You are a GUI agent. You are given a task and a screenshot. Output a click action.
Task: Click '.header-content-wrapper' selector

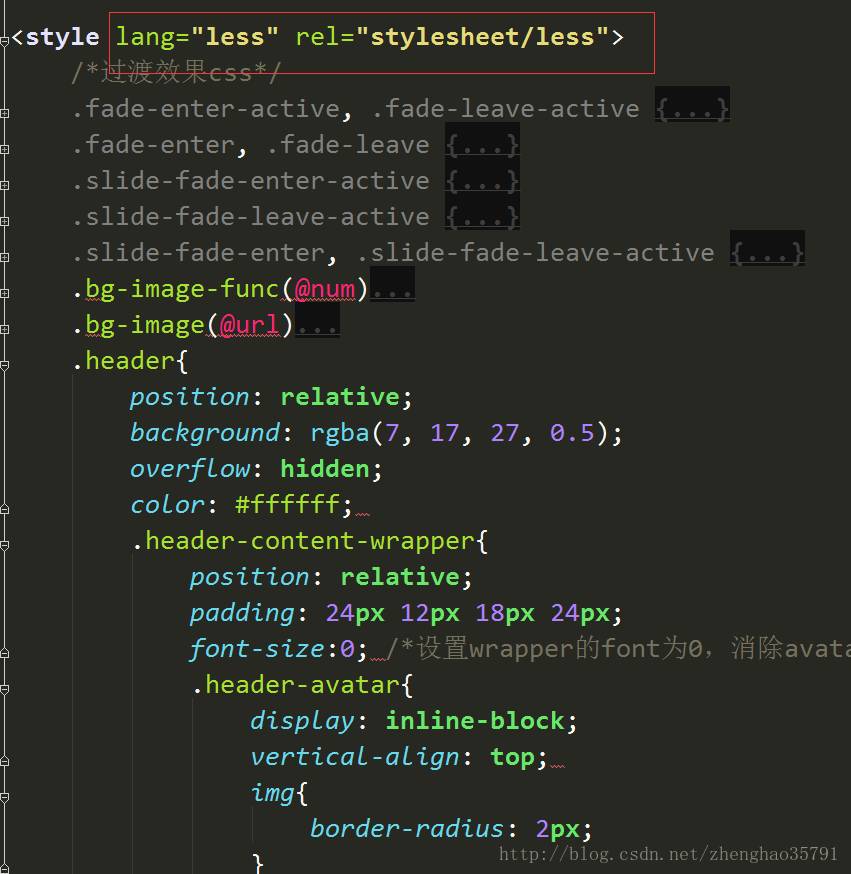[304, 541]
